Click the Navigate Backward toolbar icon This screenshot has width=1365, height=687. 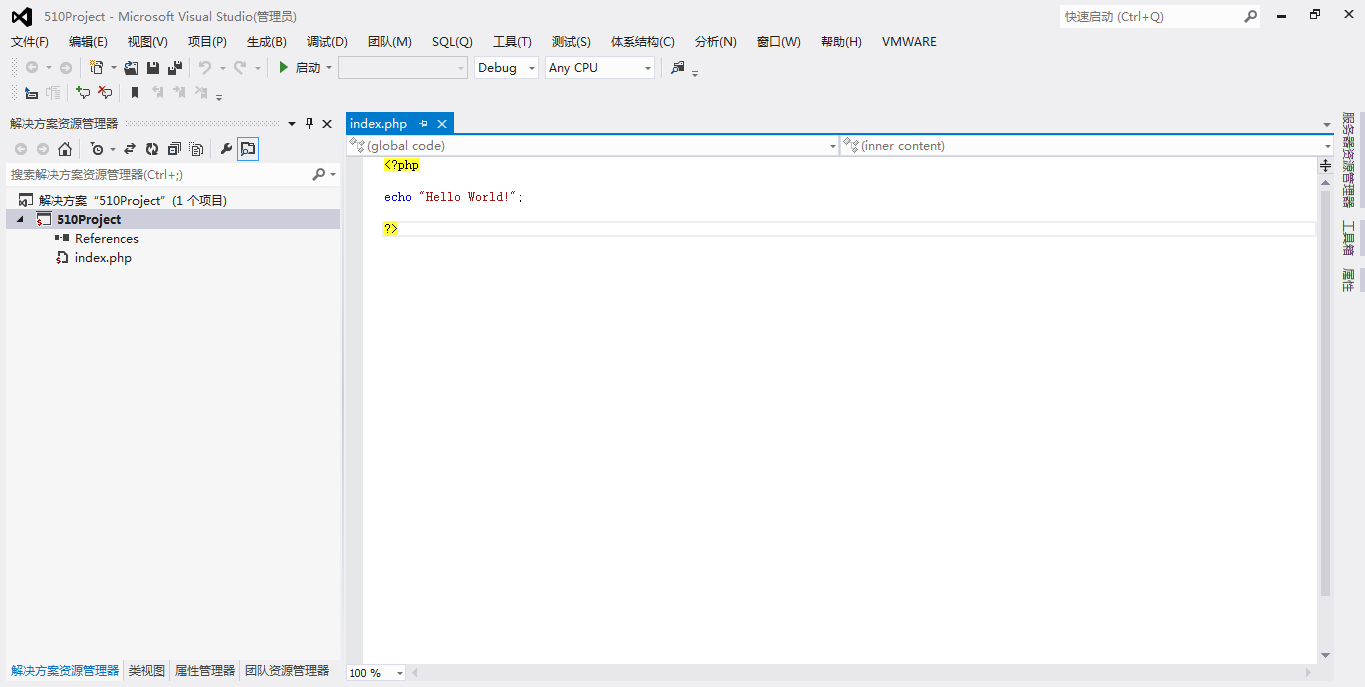coord(32,67)
